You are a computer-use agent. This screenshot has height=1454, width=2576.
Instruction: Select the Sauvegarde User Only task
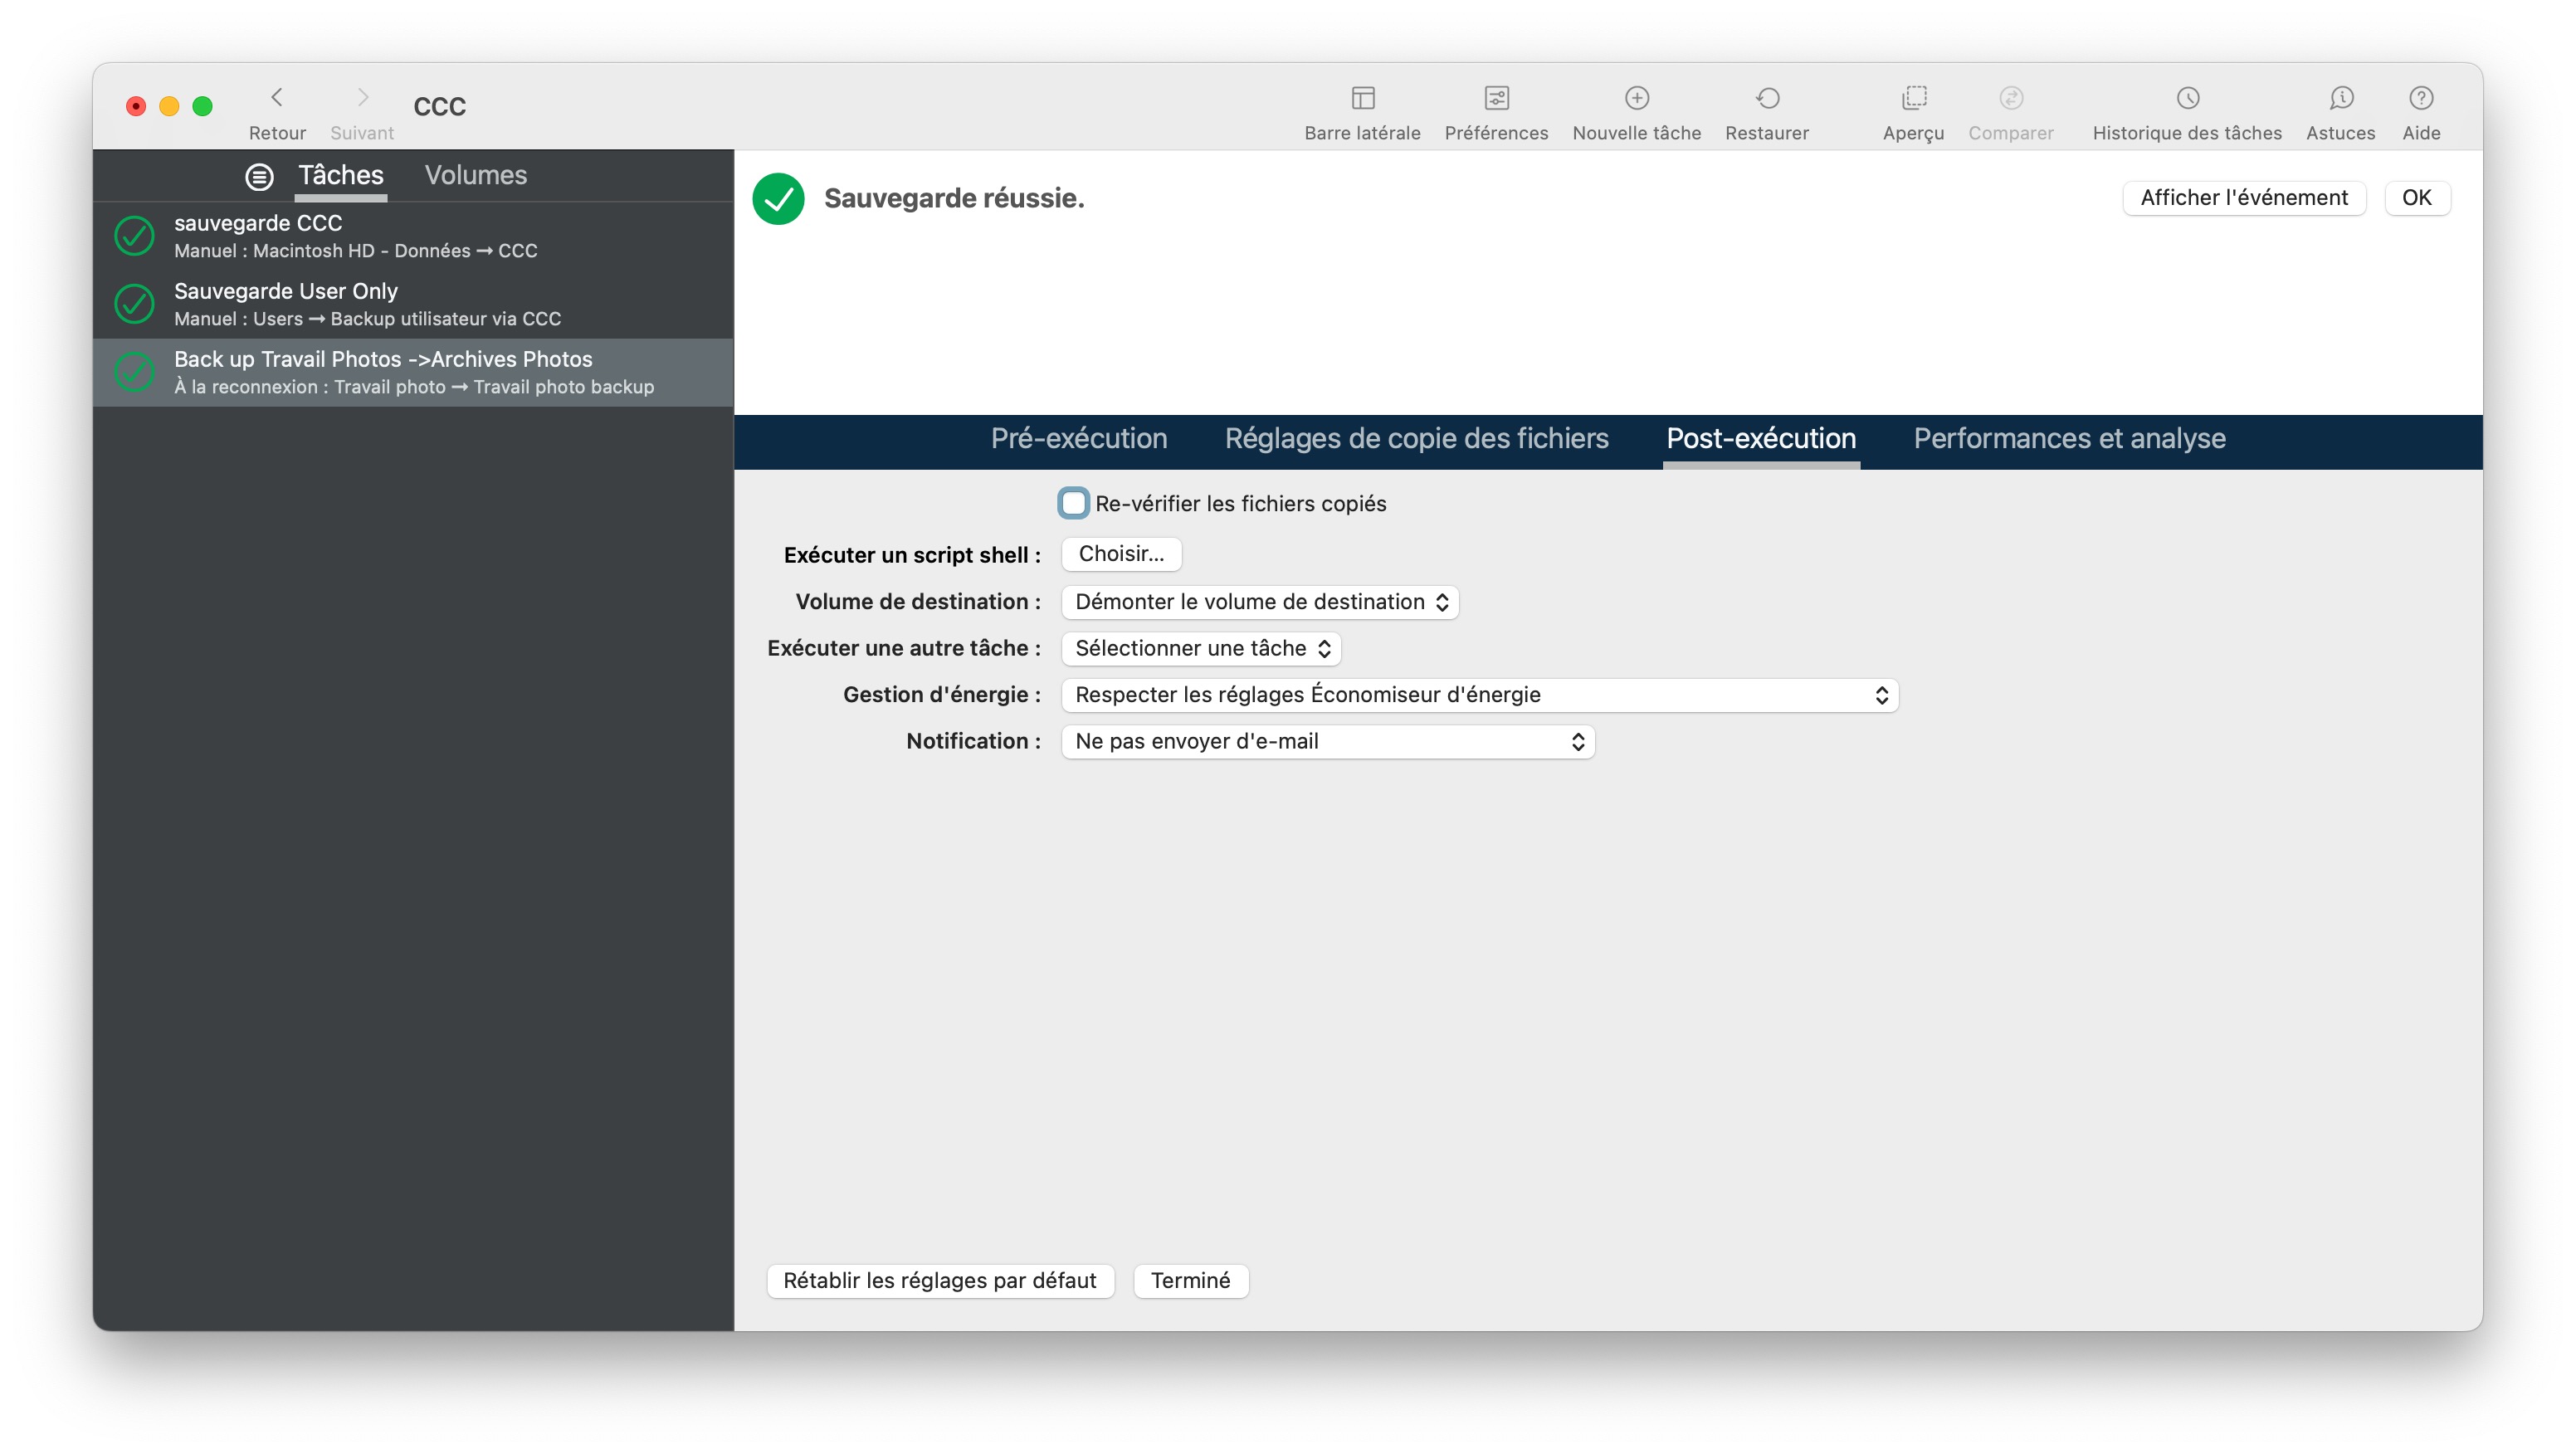(413, 304)
